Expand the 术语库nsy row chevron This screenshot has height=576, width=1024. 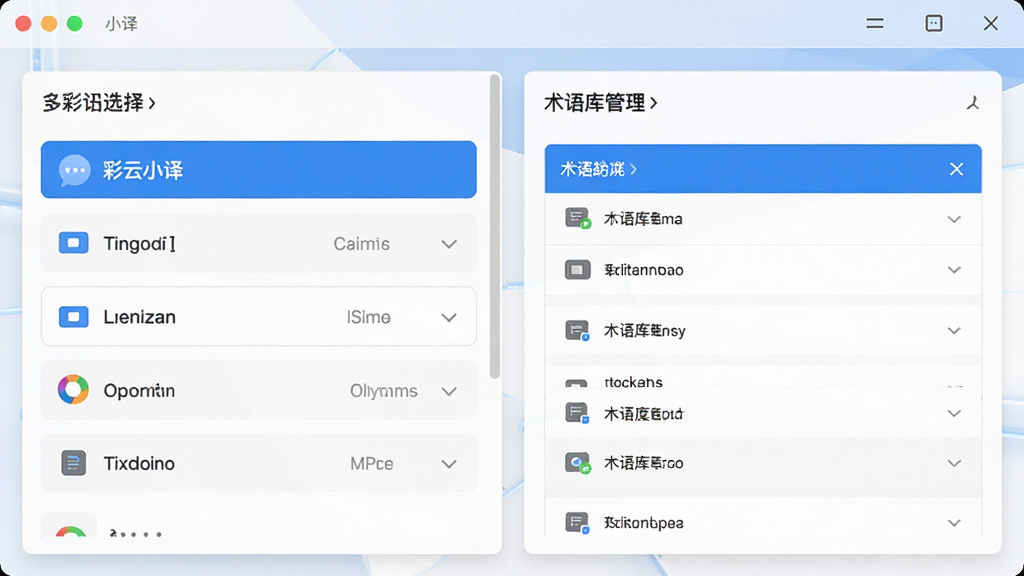[x=954, y=331]
